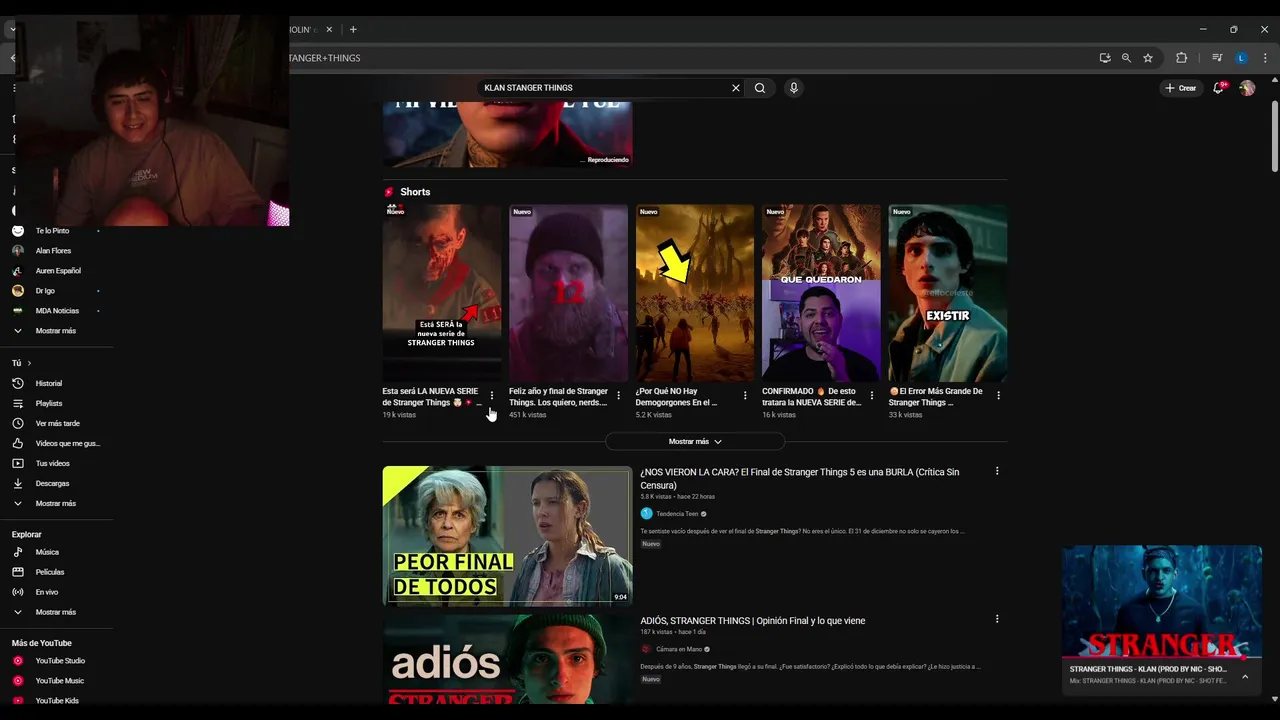Click the install app icon in address bar
Screen dimensions: 1280x720
(1105, 58)
